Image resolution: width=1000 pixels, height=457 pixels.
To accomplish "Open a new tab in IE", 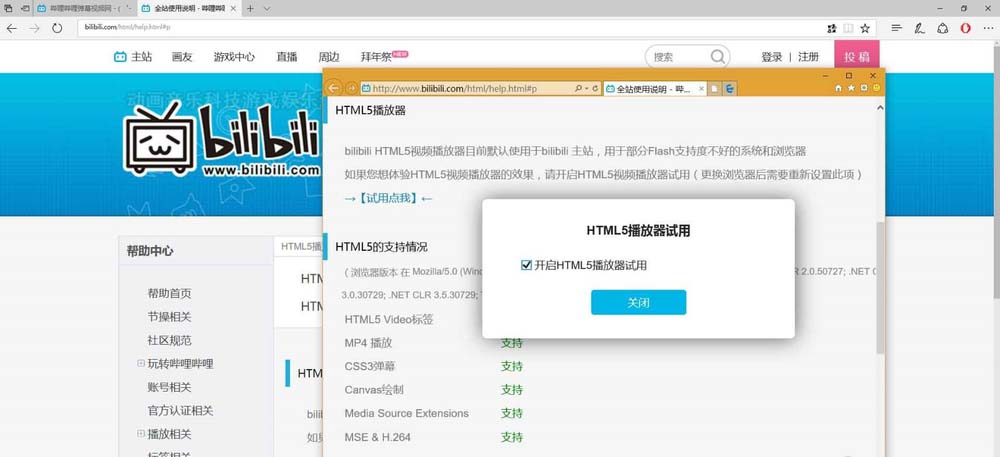I will [x=715, y=89].
